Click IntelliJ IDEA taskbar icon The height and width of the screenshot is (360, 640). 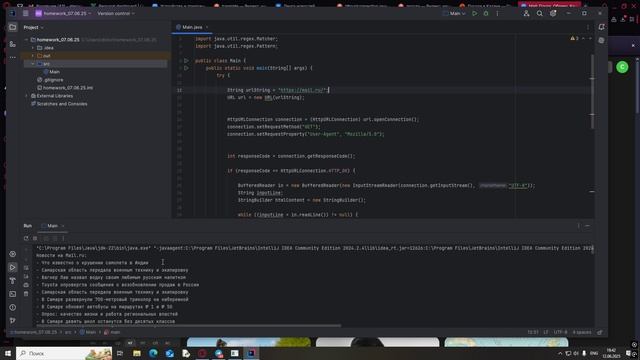click(251, 353)
